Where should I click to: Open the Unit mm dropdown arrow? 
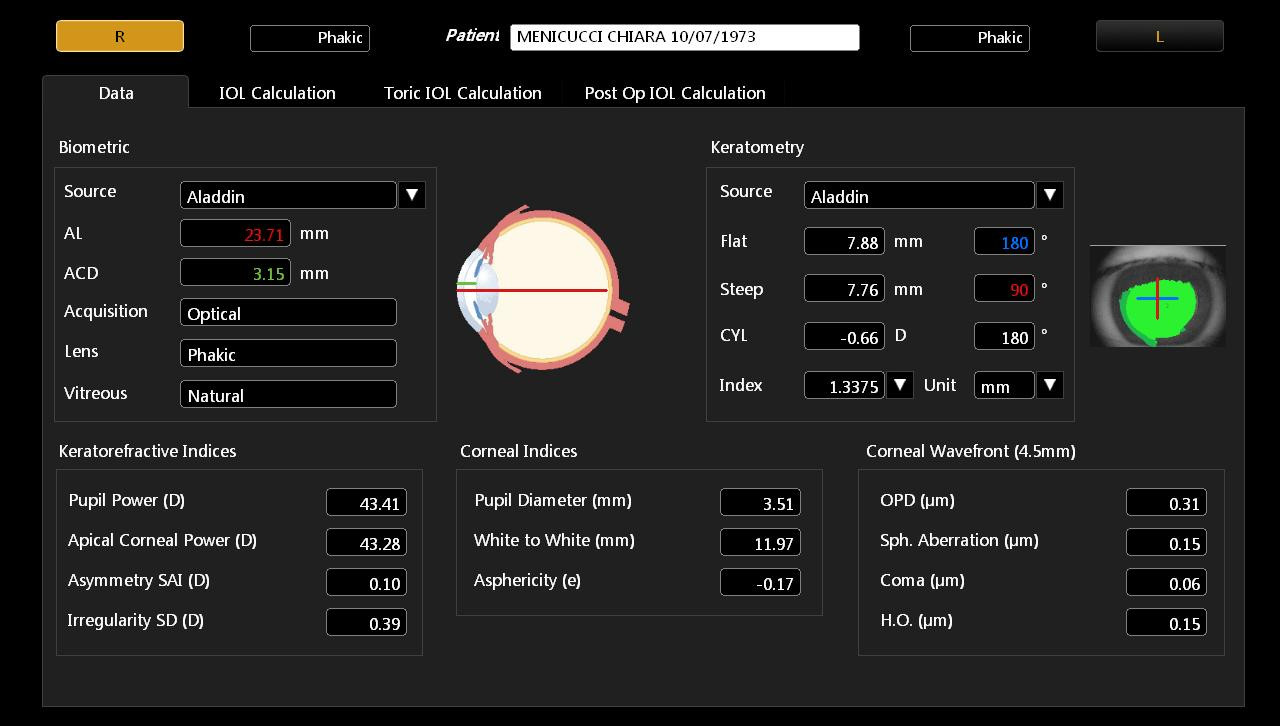pyautogui.click(x=1050, y=385)
